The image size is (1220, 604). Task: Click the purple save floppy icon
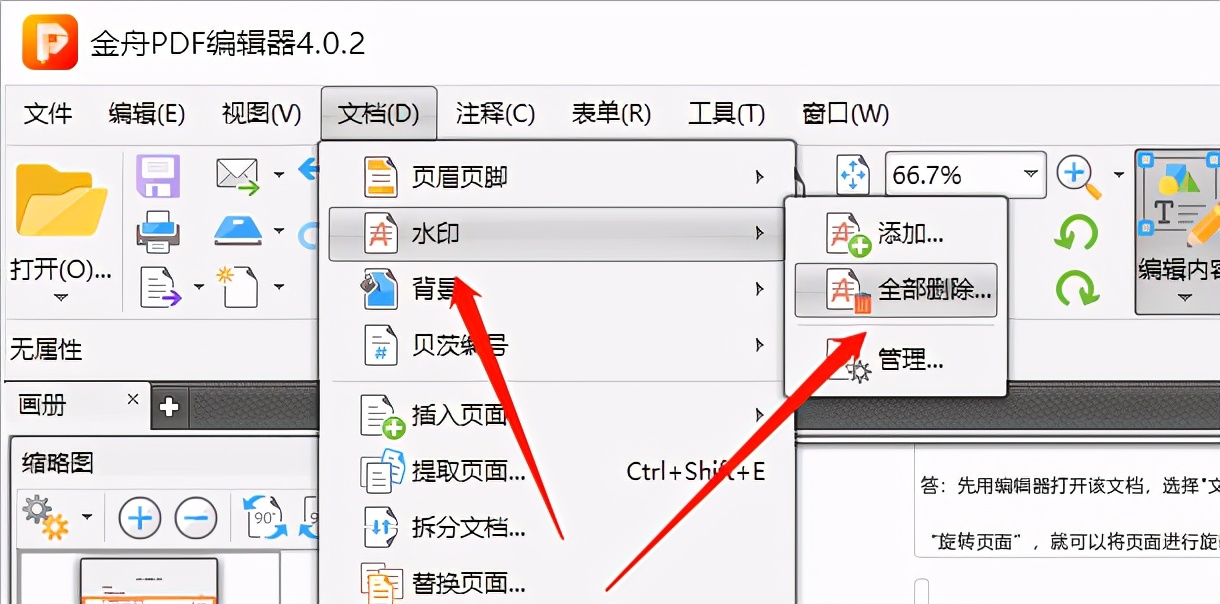(158, 176)
